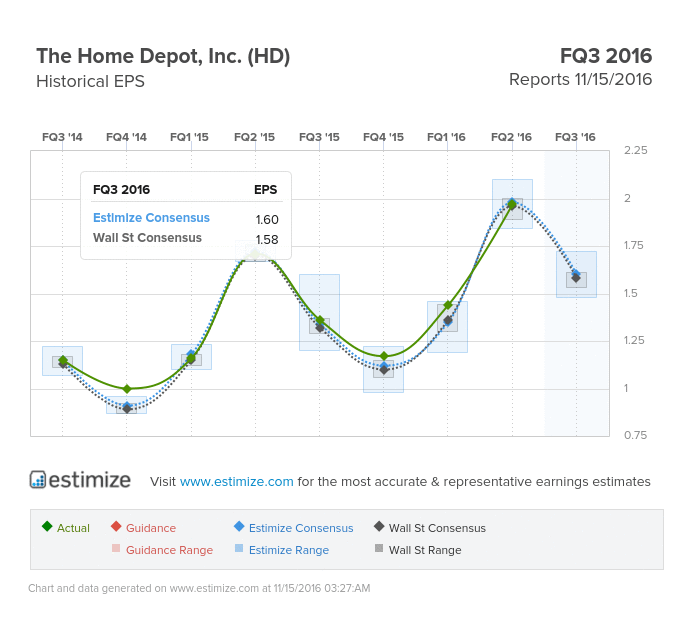The height and width of the screenshot is (620, 685).
Task: Click the FQ2 '16 quarter label
Action: click(x=511, y=137)
